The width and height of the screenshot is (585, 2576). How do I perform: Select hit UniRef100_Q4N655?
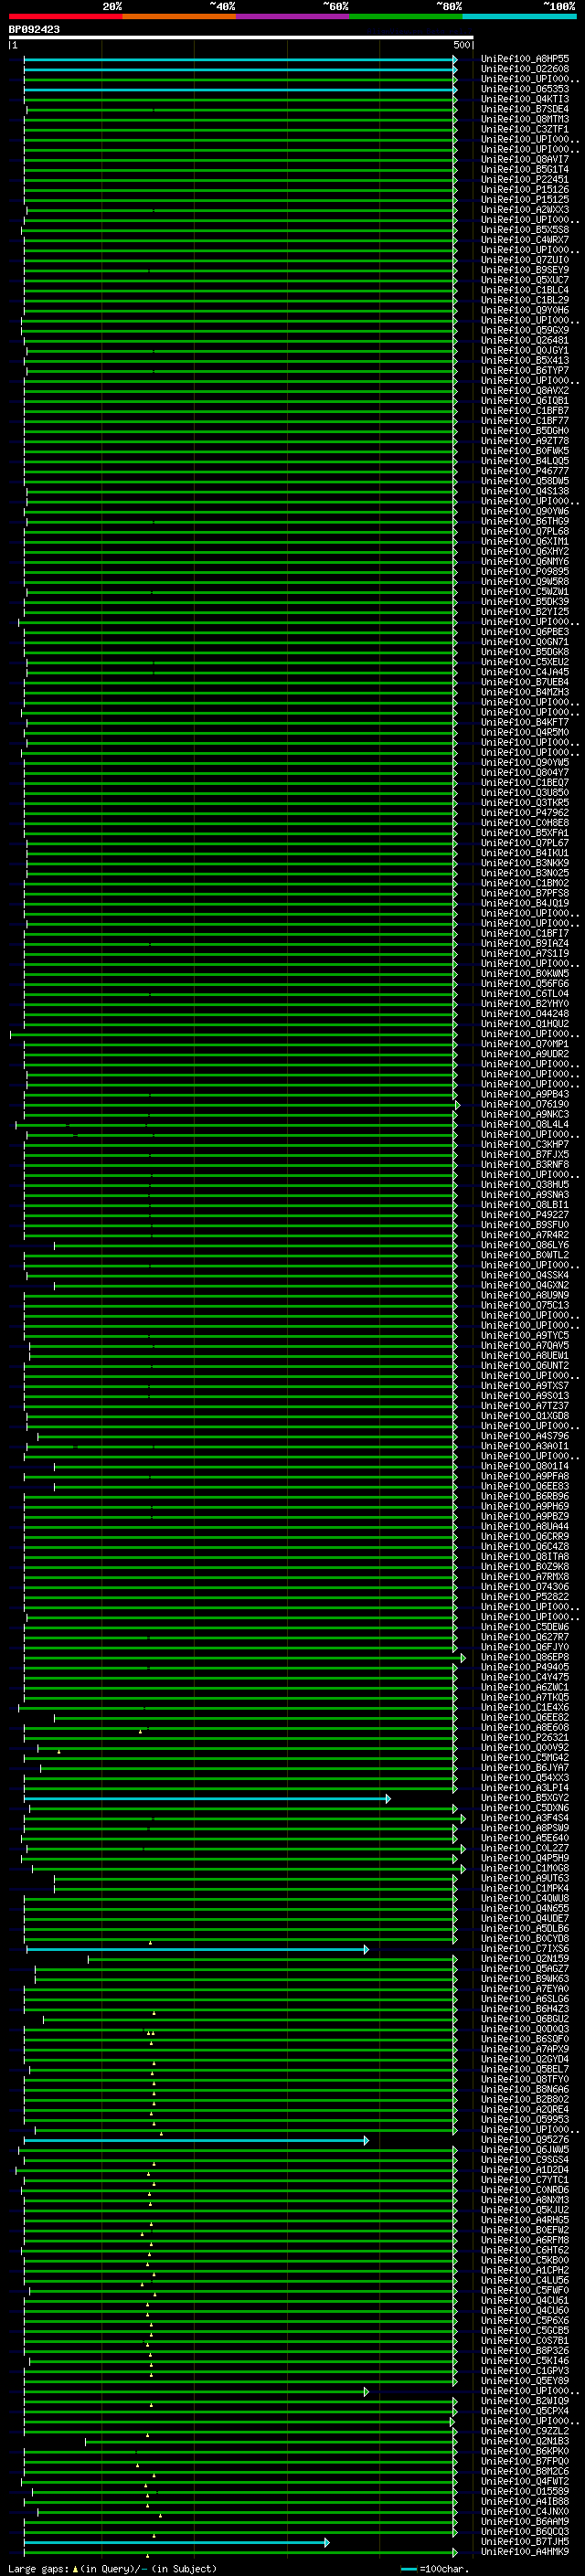(525, 1909)
